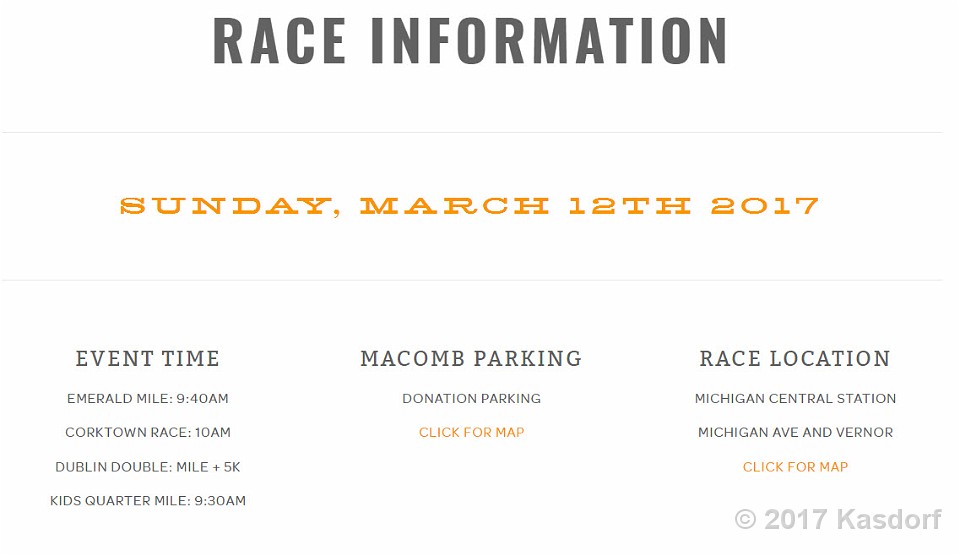Click the Donation Parking text
The image size is (960, 556).
(x=471, y=399)
